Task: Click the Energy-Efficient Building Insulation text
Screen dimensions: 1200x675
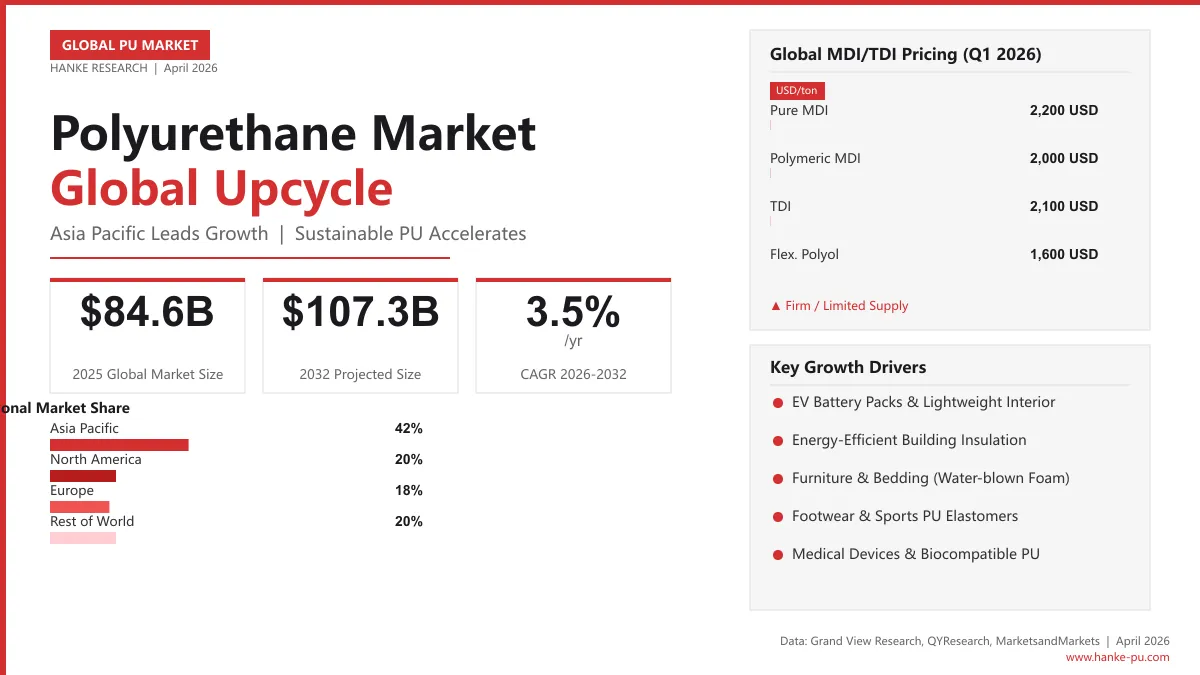Action: coord(909,440)
